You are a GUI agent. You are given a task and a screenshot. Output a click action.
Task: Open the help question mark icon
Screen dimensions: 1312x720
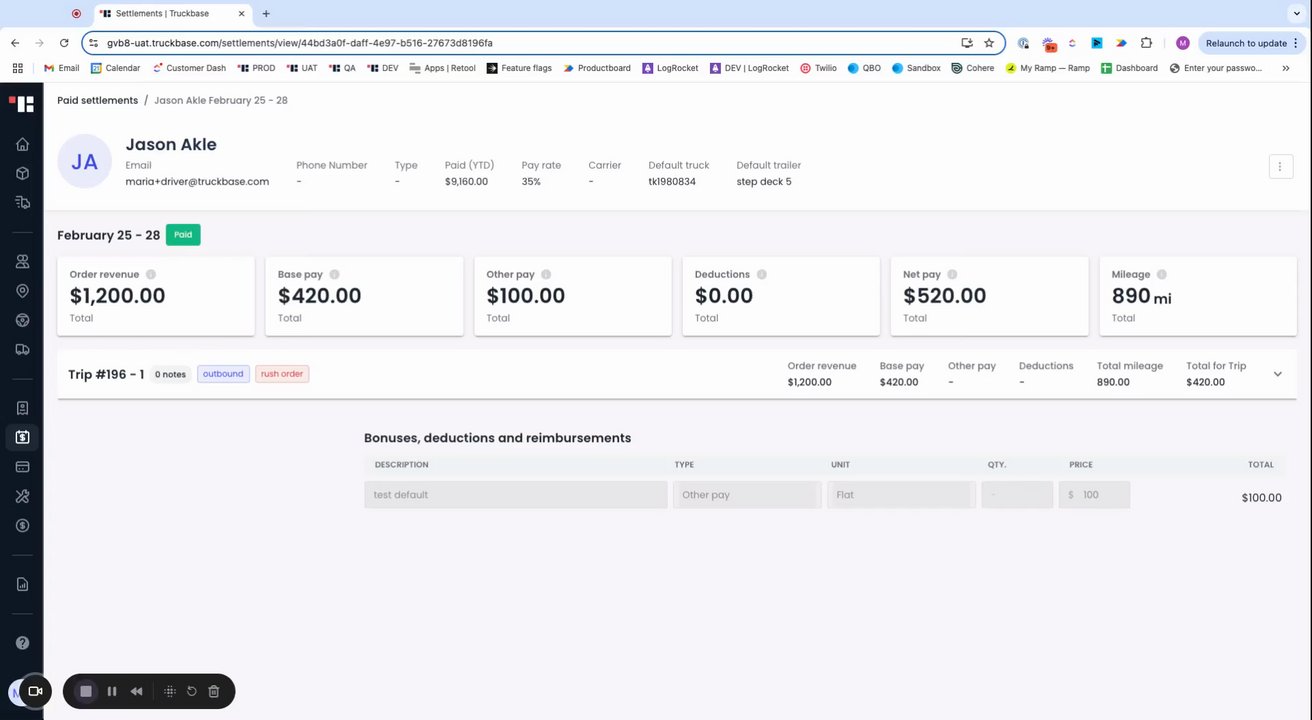[22, 643]
